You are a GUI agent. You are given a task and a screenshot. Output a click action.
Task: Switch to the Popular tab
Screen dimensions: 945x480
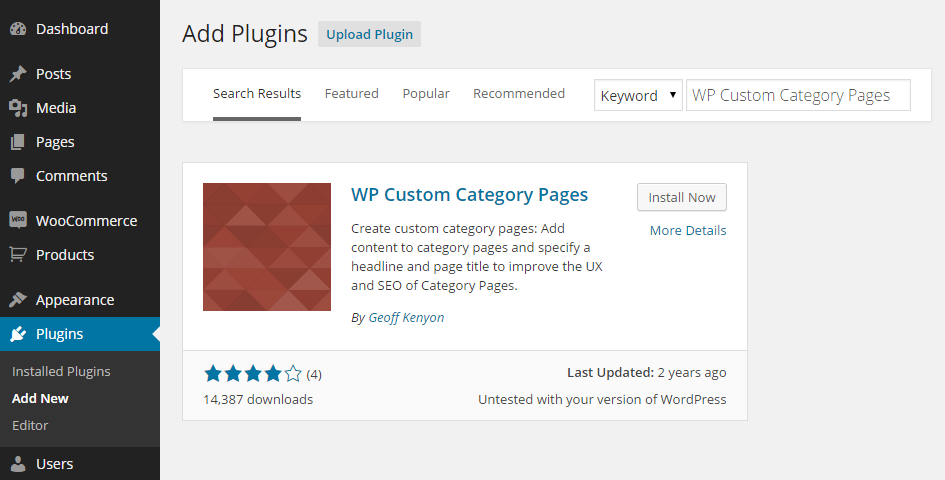(x=426, y=93)
